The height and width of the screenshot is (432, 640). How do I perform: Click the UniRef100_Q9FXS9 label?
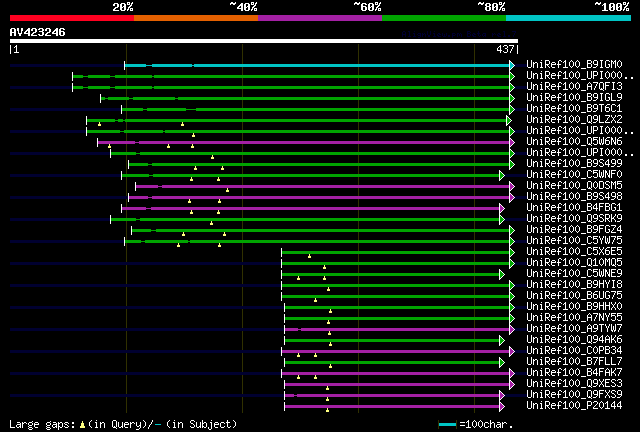[x=574, y=395]
